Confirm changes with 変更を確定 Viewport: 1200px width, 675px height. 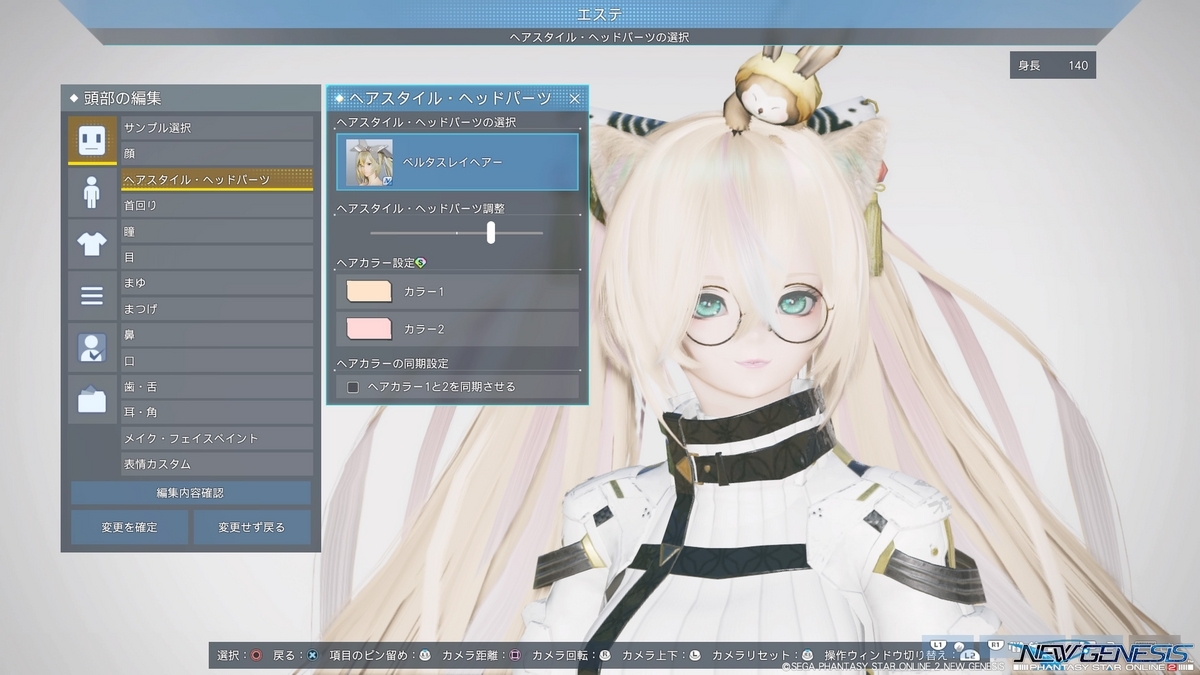pyautogui.click(x=129, y=527)
